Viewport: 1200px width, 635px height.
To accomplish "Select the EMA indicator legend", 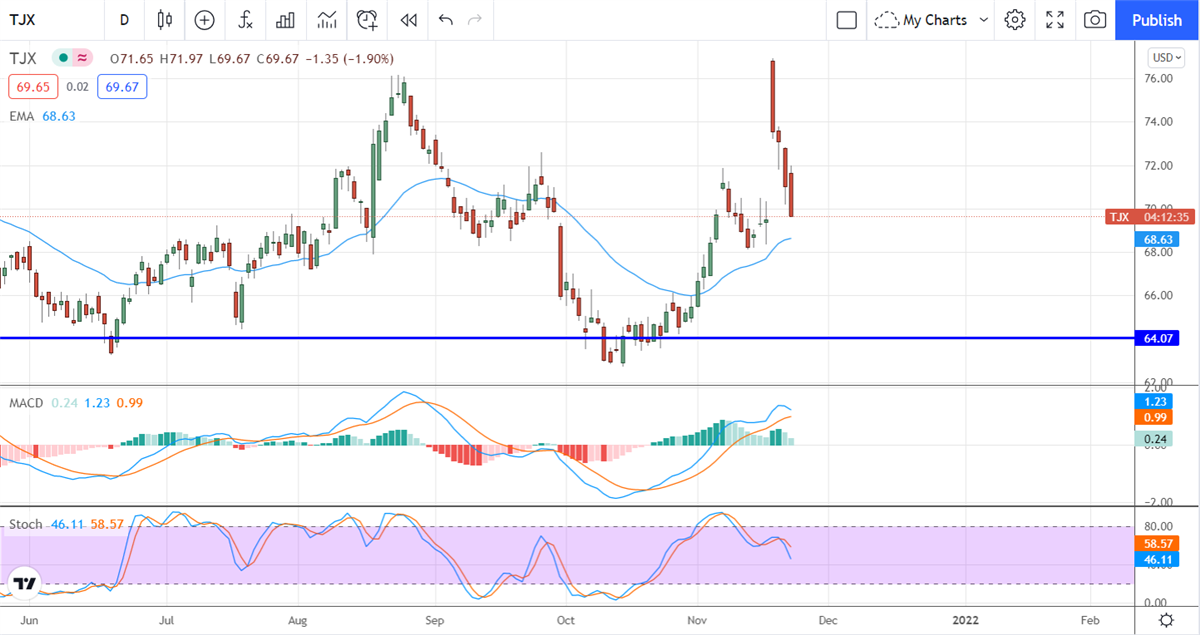I will 20,116.
